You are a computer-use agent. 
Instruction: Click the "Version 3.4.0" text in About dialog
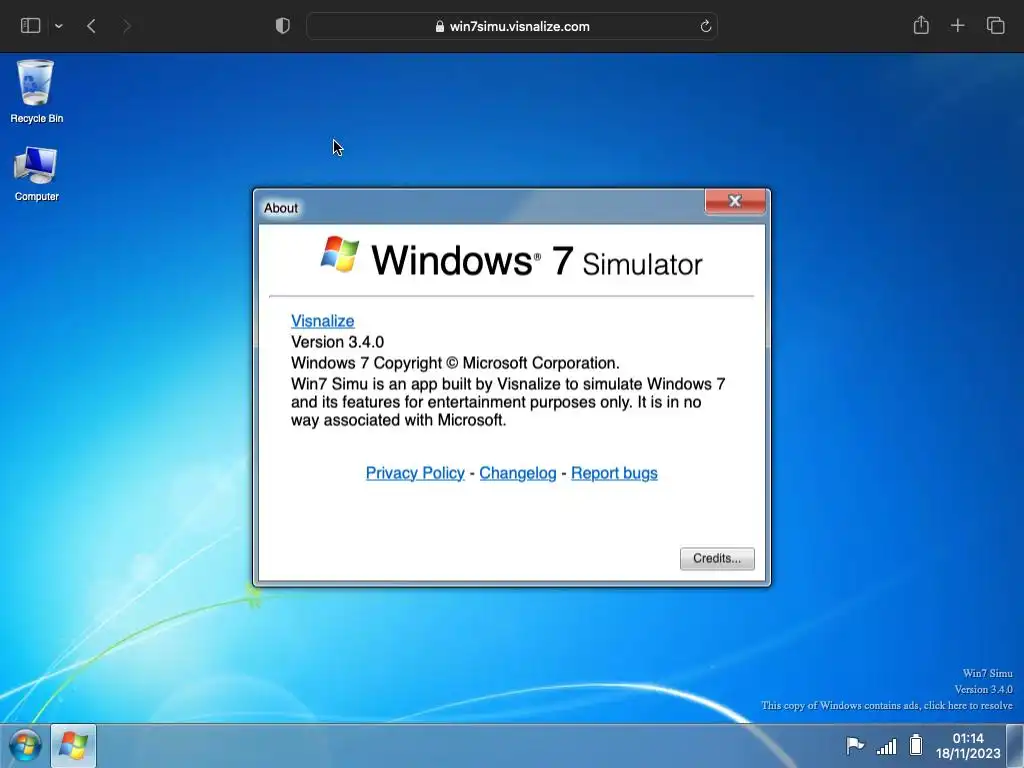point(338,342)
